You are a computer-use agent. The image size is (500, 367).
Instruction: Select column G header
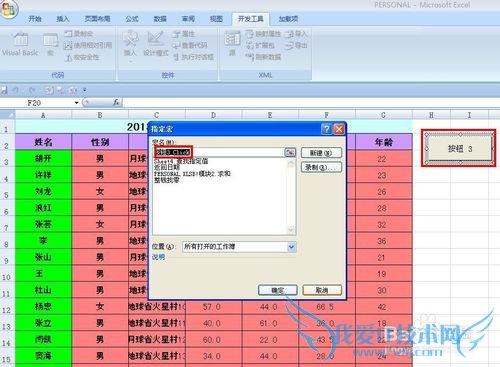[383, 115]
